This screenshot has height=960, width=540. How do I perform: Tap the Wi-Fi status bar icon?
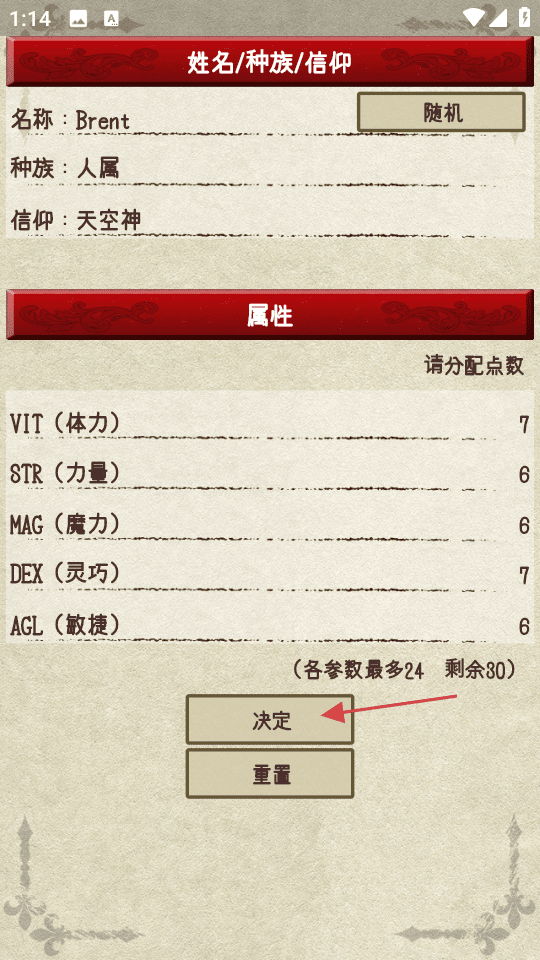click(x=473, y=18)
